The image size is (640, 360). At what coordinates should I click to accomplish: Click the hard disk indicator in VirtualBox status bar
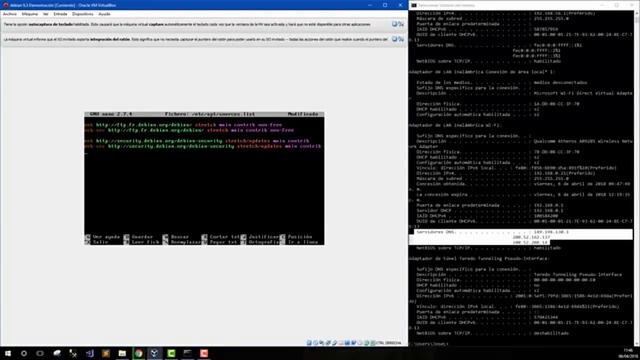(309, 343)
